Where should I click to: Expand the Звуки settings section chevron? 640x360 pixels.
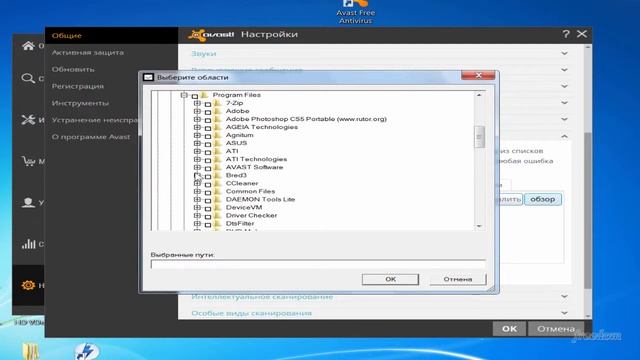(x=564, y=53)
